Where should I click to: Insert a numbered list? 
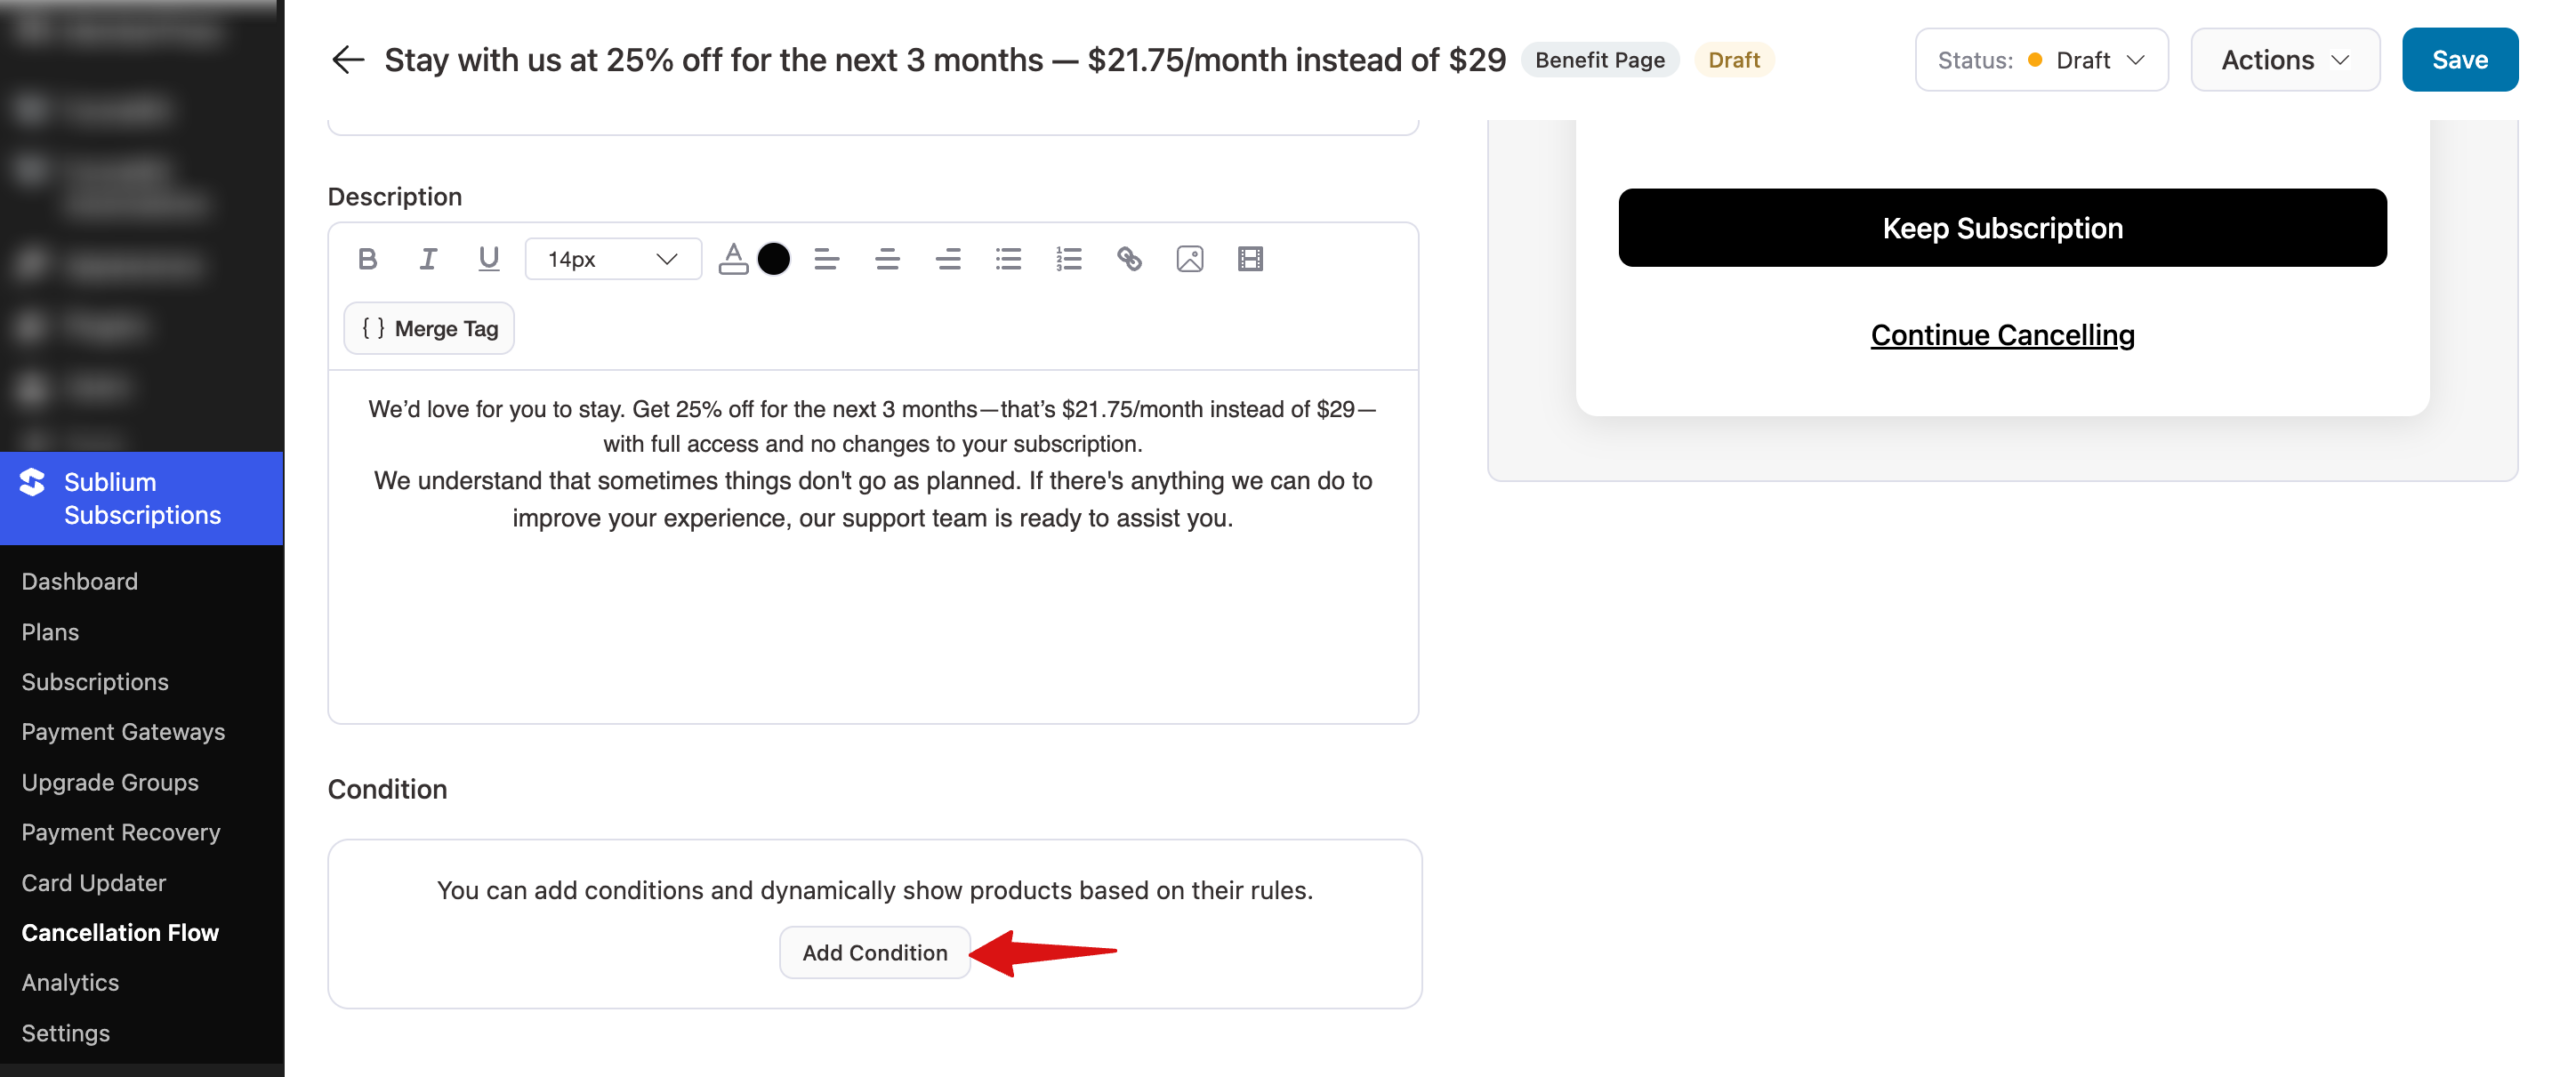pos(1068,258)
